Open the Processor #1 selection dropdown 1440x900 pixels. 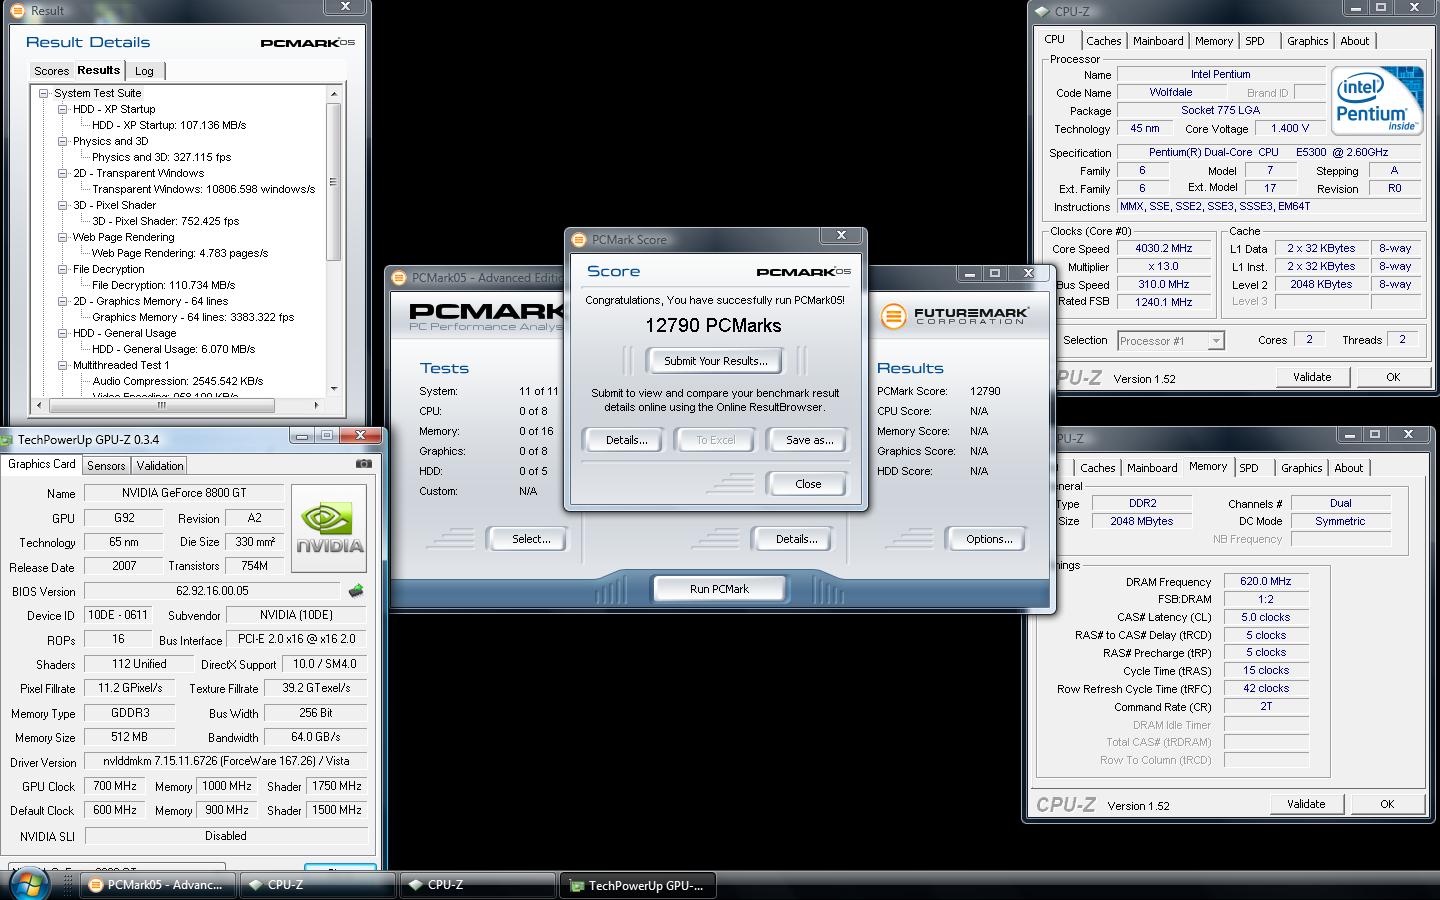[x=1216, y=341]
